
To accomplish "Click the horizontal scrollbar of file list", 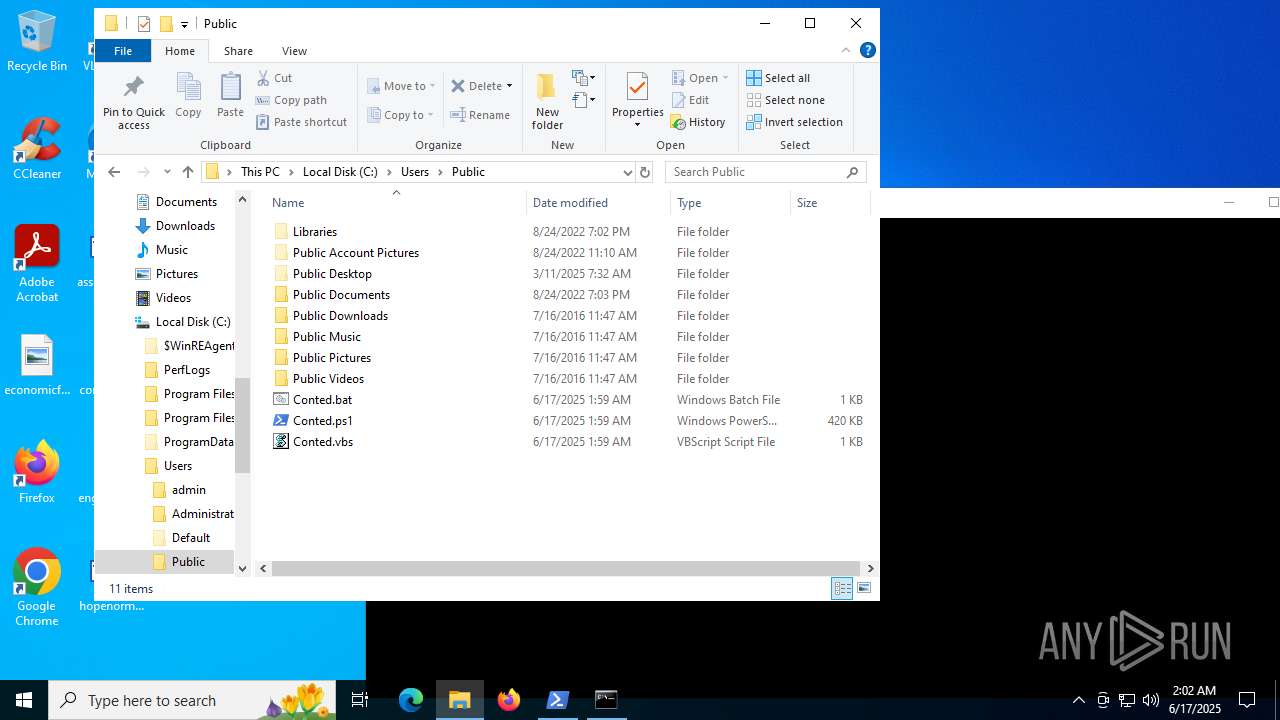I will tap(565, 568).
